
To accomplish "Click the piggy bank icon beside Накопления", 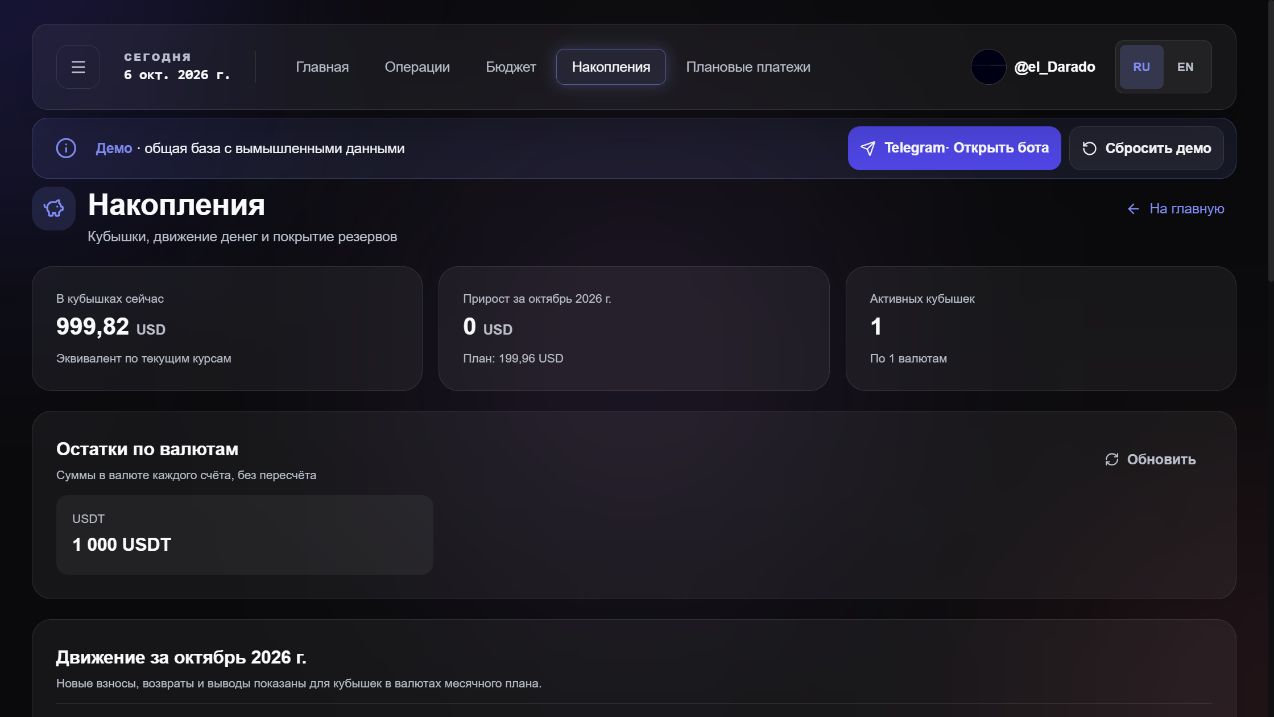I will (54, 209).
